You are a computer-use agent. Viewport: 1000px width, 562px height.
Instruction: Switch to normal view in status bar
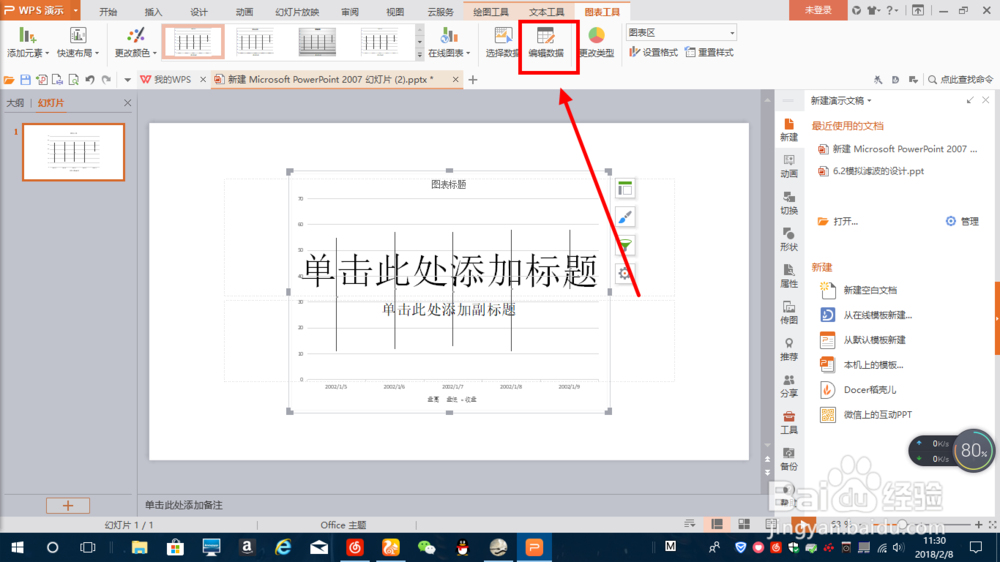717,524
